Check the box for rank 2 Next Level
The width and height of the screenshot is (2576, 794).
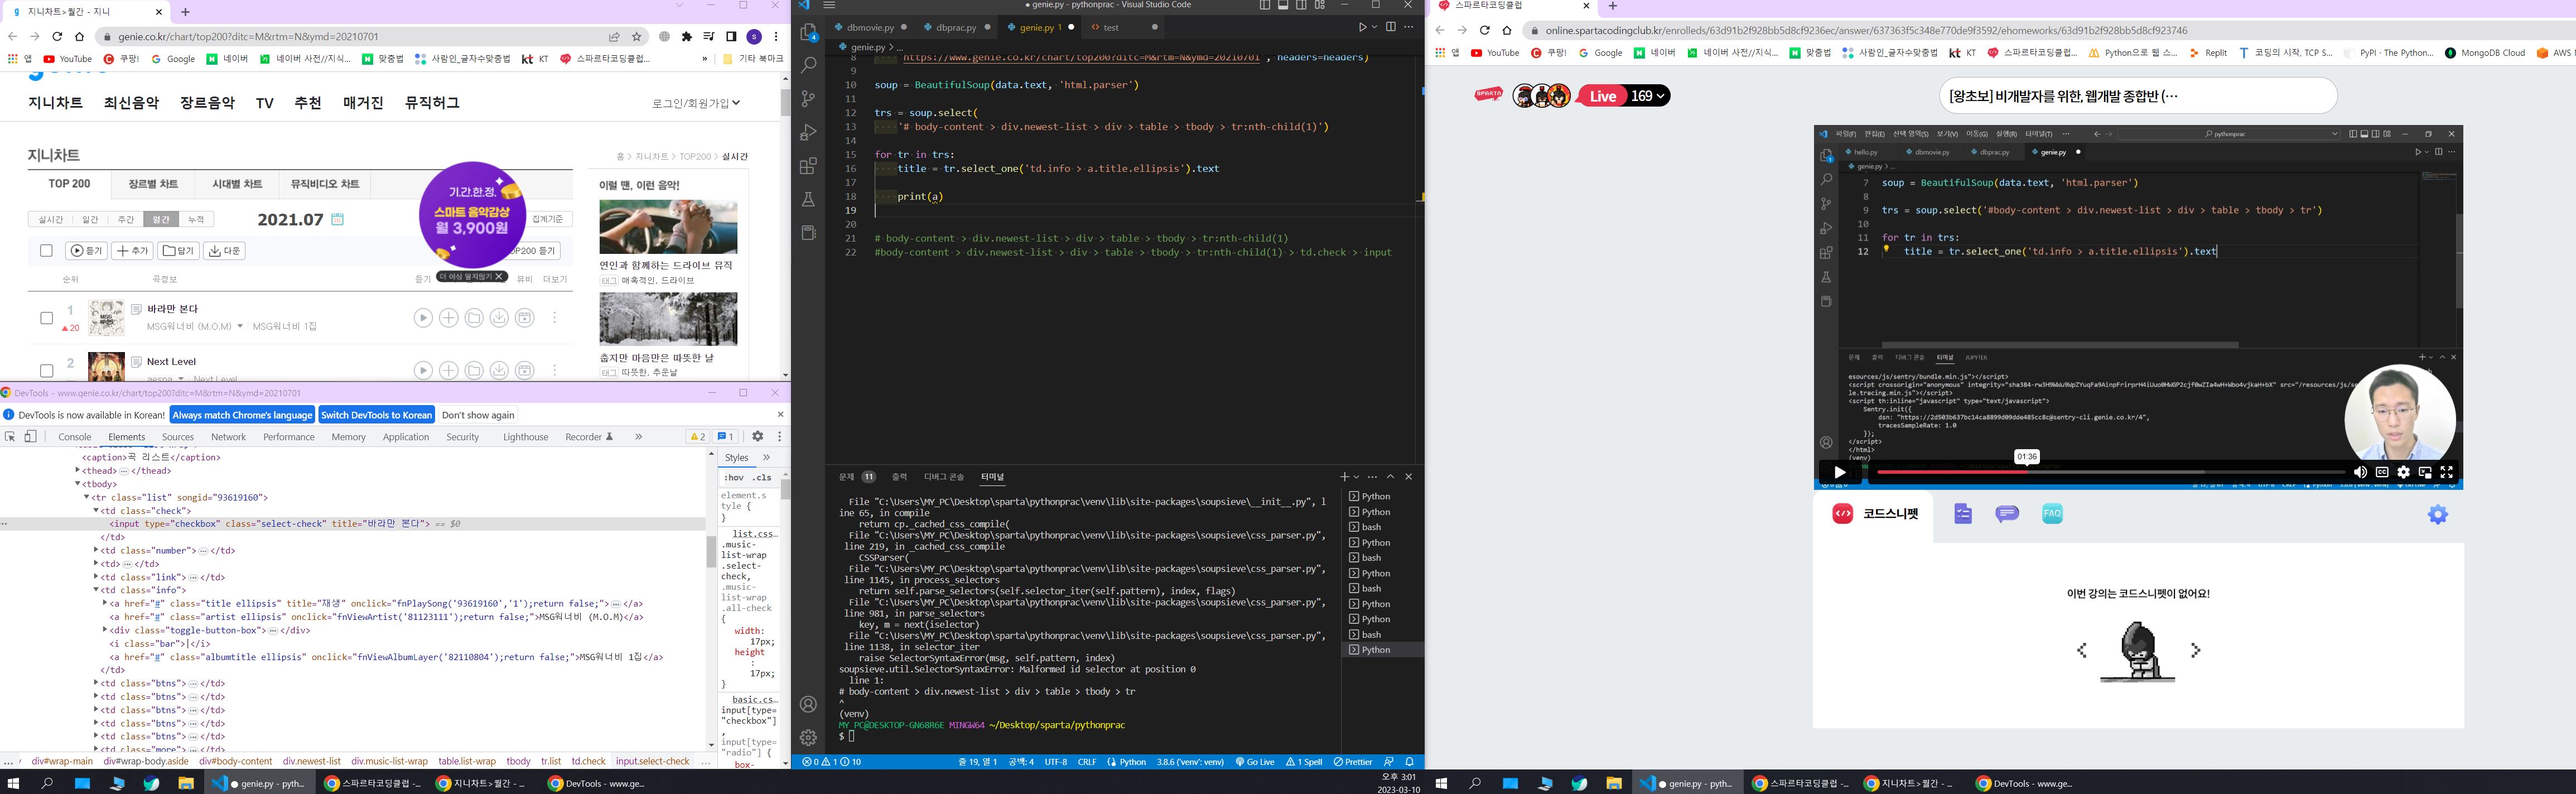pos(46,370)
